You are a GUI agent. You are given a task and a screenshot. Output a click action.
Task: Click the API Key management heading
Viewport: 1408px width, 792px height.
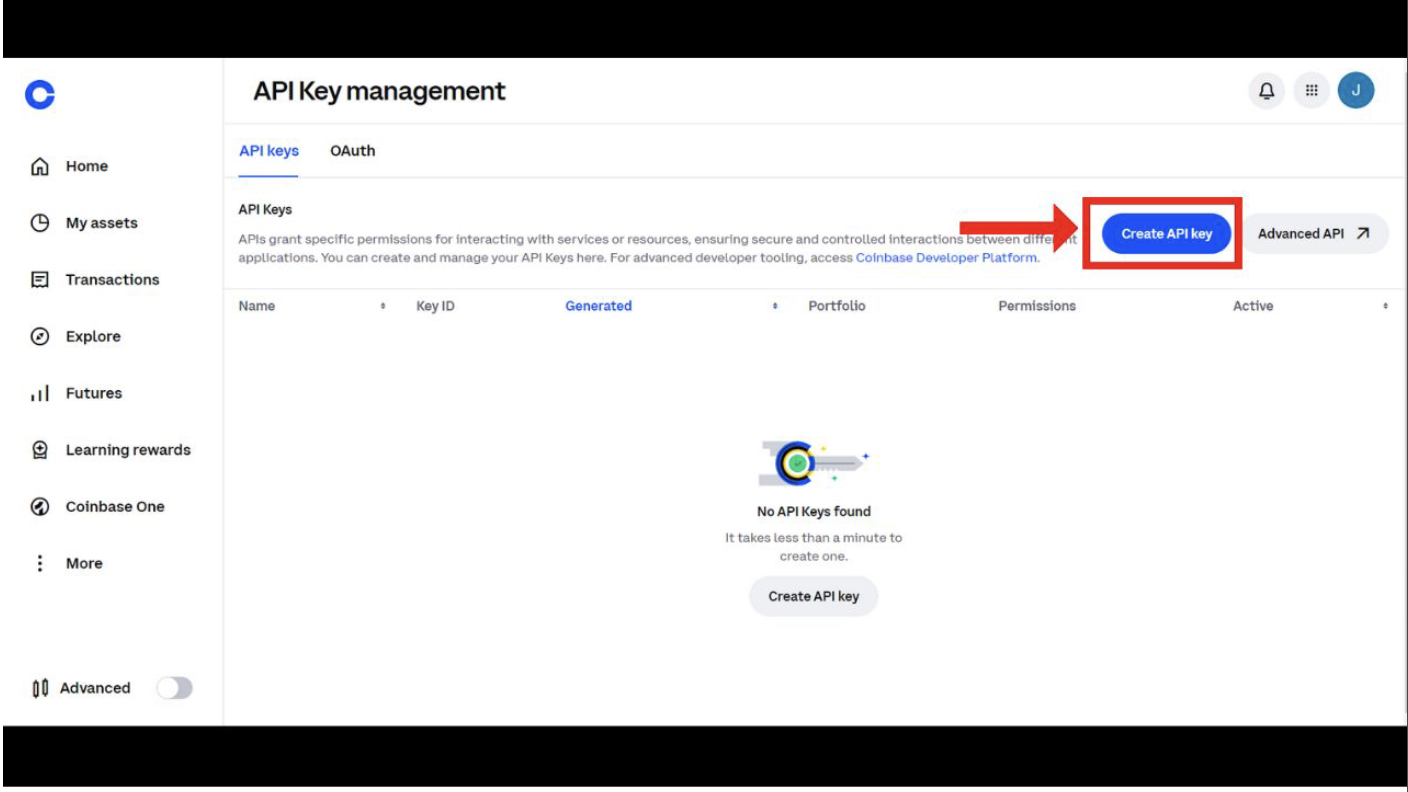pyautogui.click(x=380, y=91)
